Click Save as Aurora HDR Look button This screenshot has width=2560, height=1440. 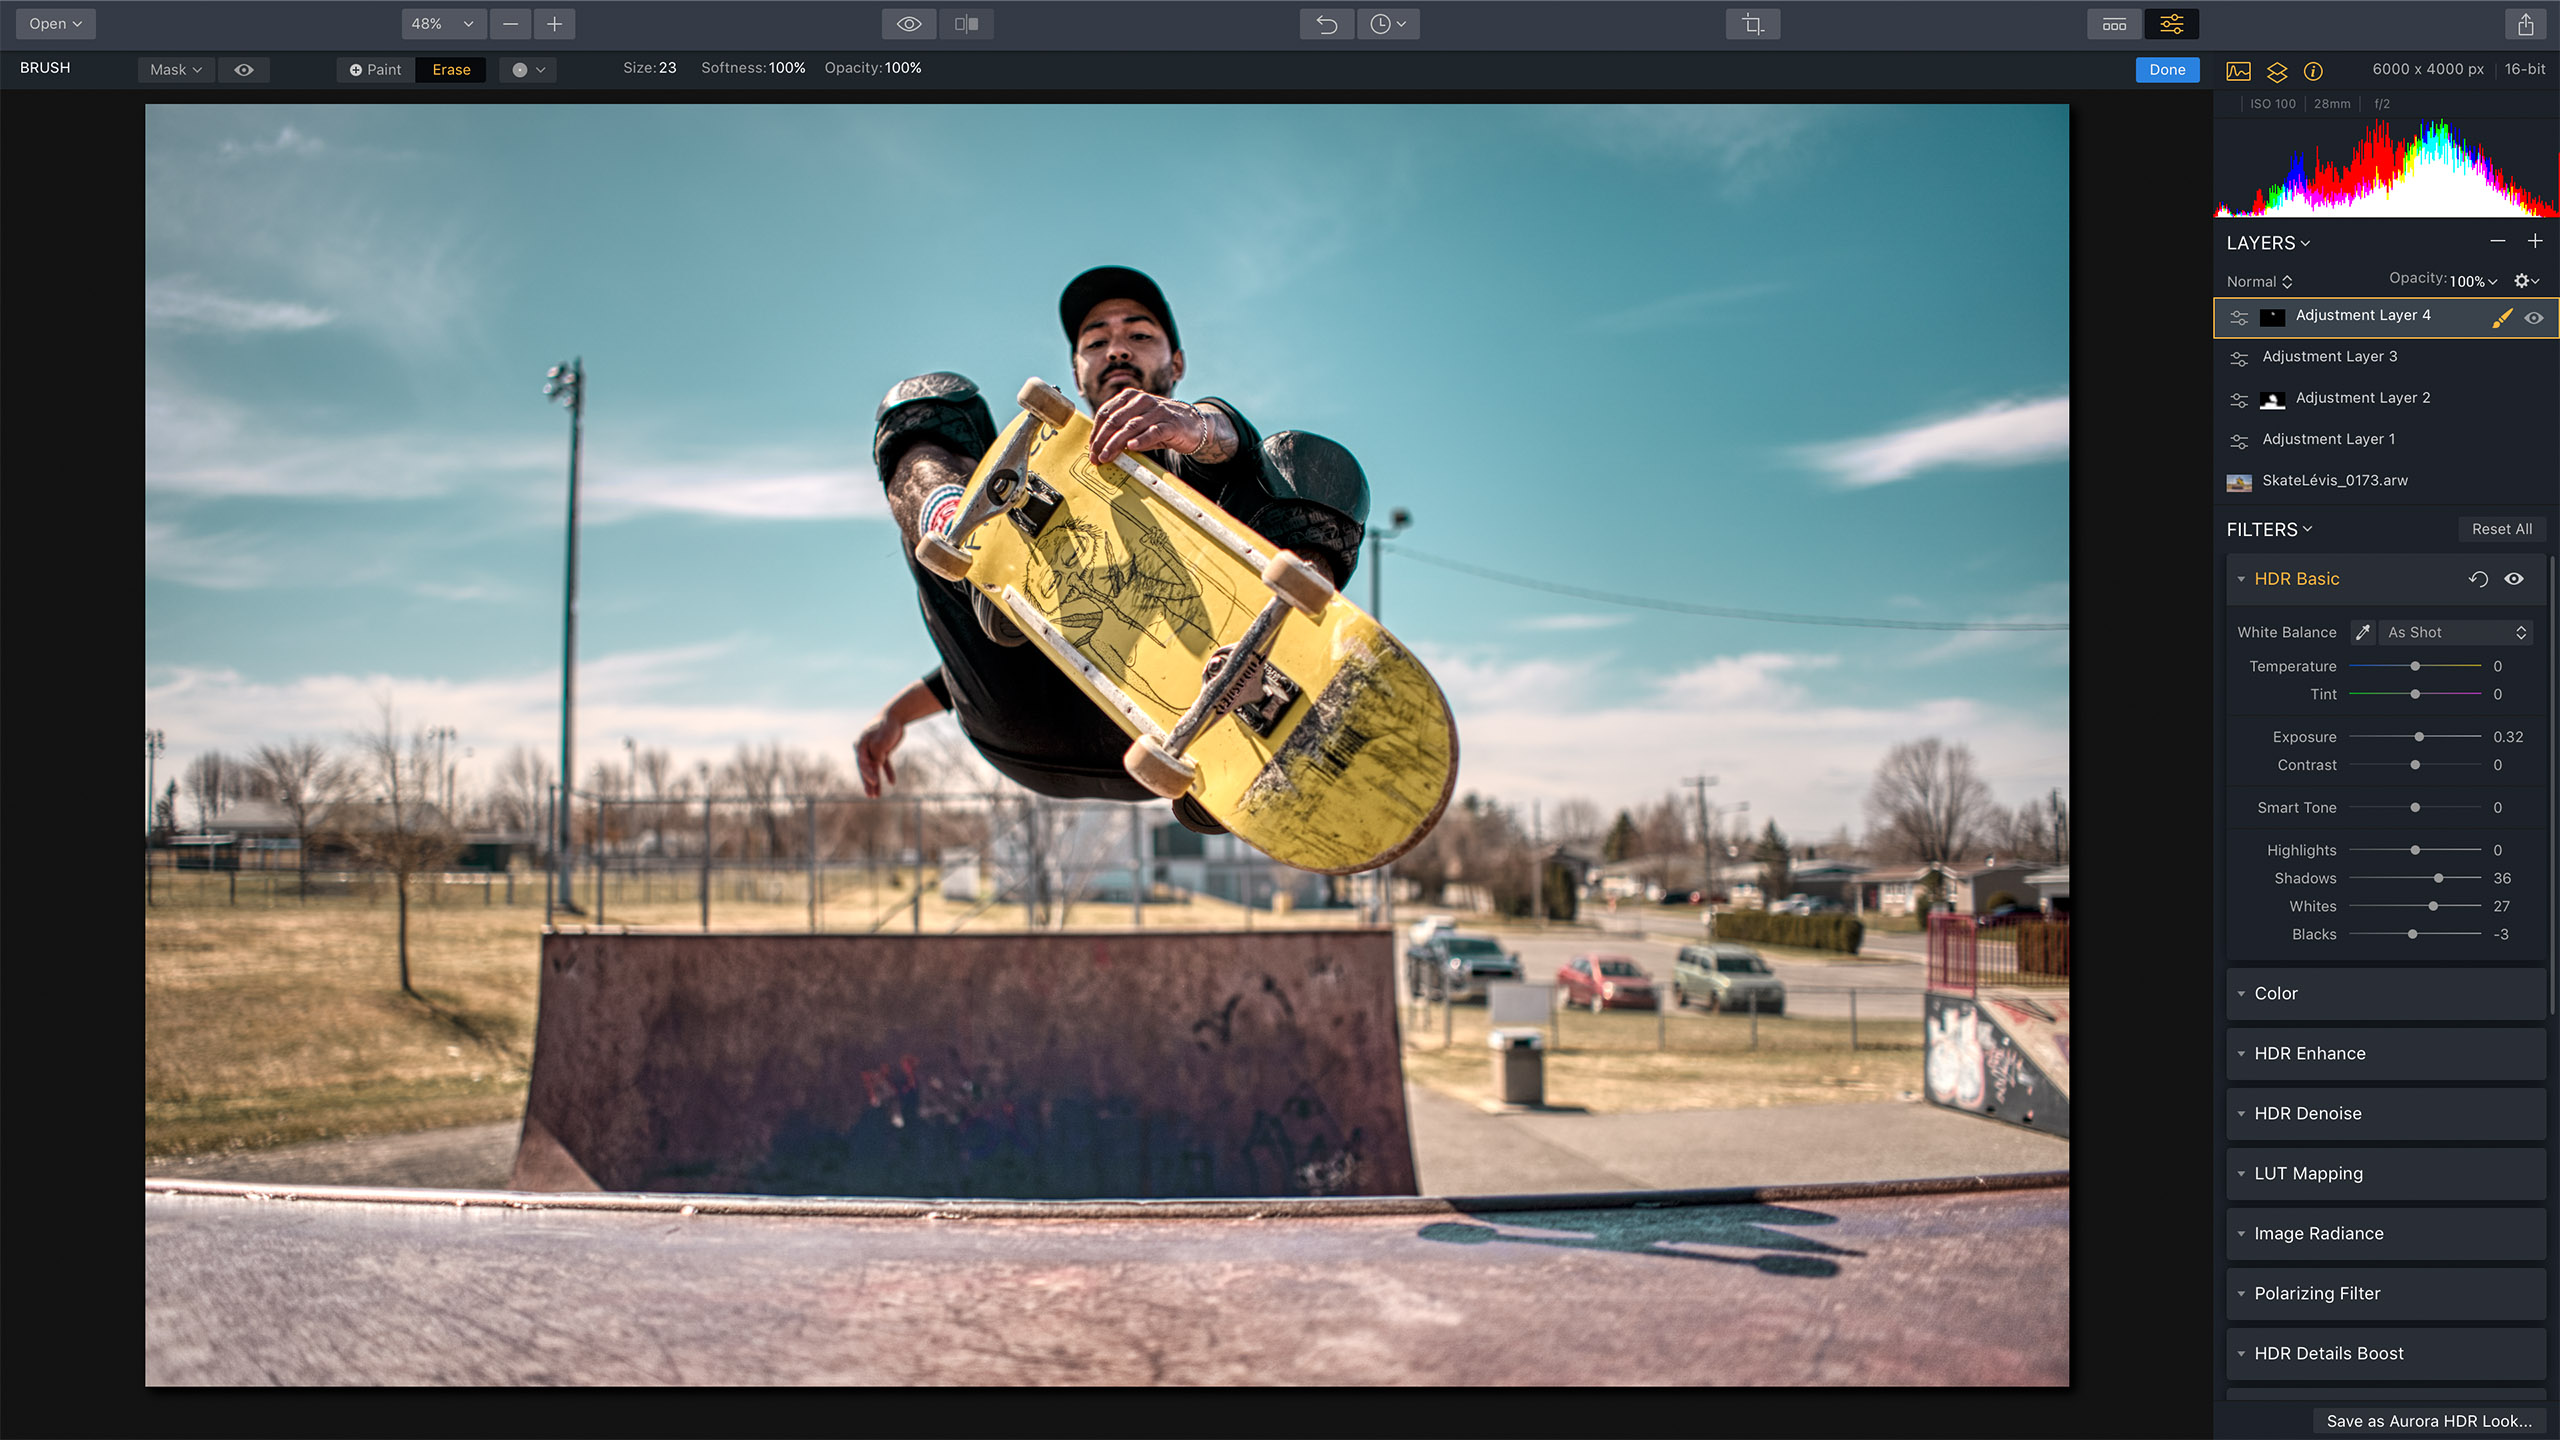[2429, 1421]
